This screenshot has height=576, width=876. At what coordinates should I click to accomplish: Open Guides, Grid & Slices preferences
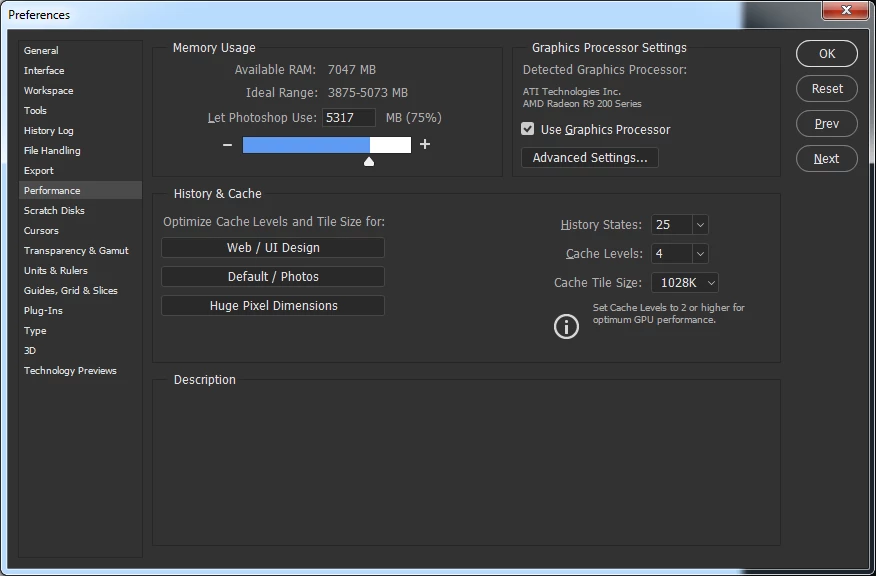pos(80,291)
